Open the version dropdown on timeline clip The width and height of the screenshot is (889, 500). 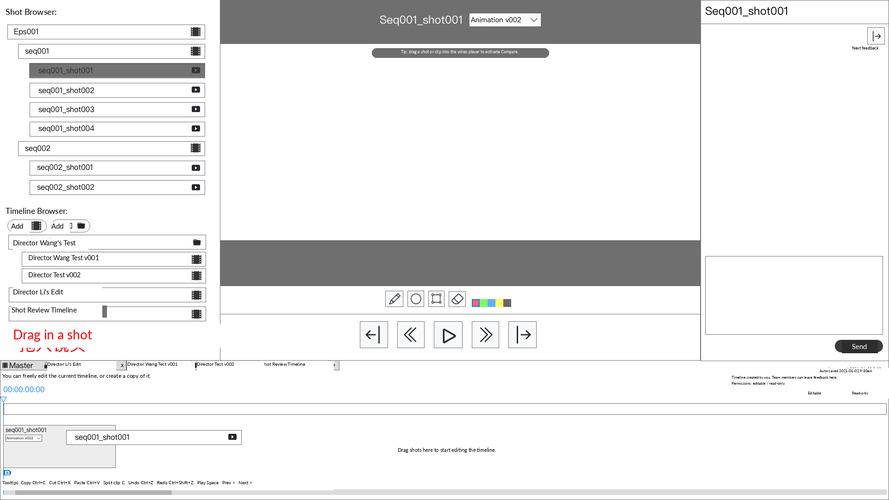(24, 438)
